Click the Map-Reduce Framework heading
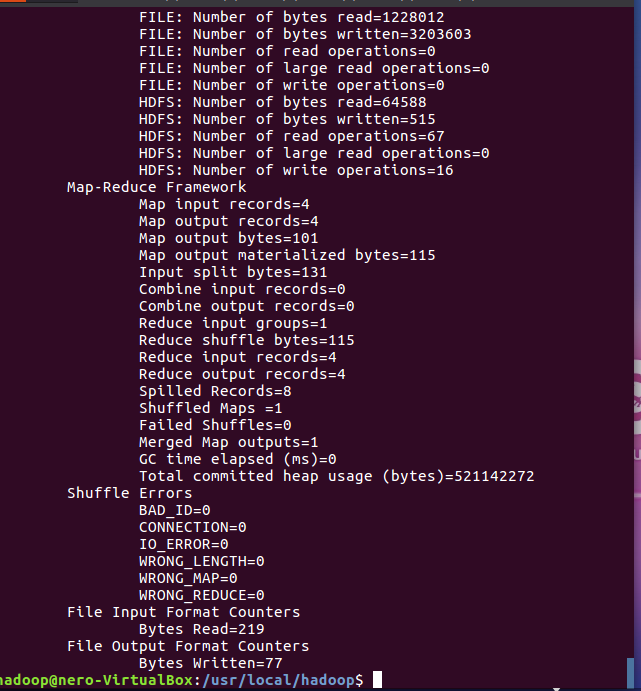Viewport: 641px width, 691px height. tap(156, 187)
